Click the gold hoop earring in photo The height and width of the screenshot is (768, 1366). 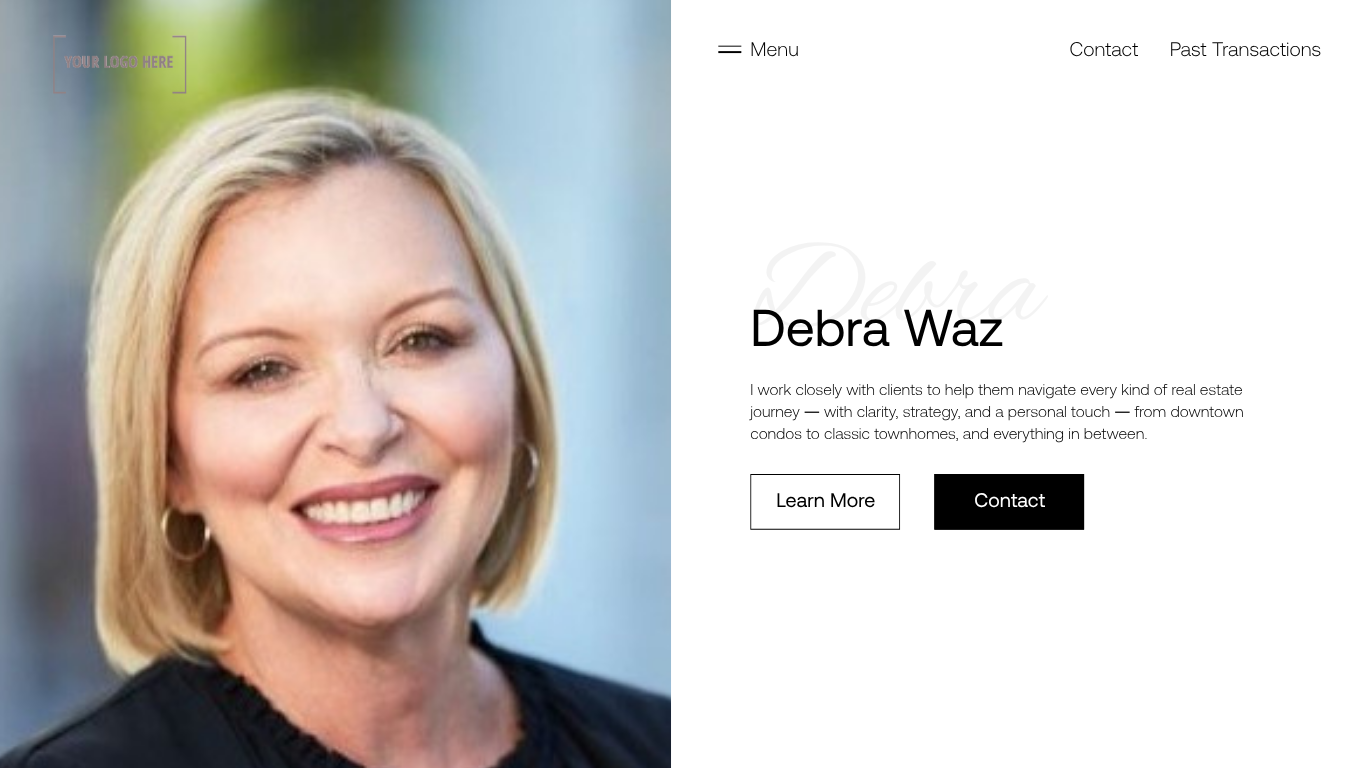pyautogui.click(x=185, y=532)
